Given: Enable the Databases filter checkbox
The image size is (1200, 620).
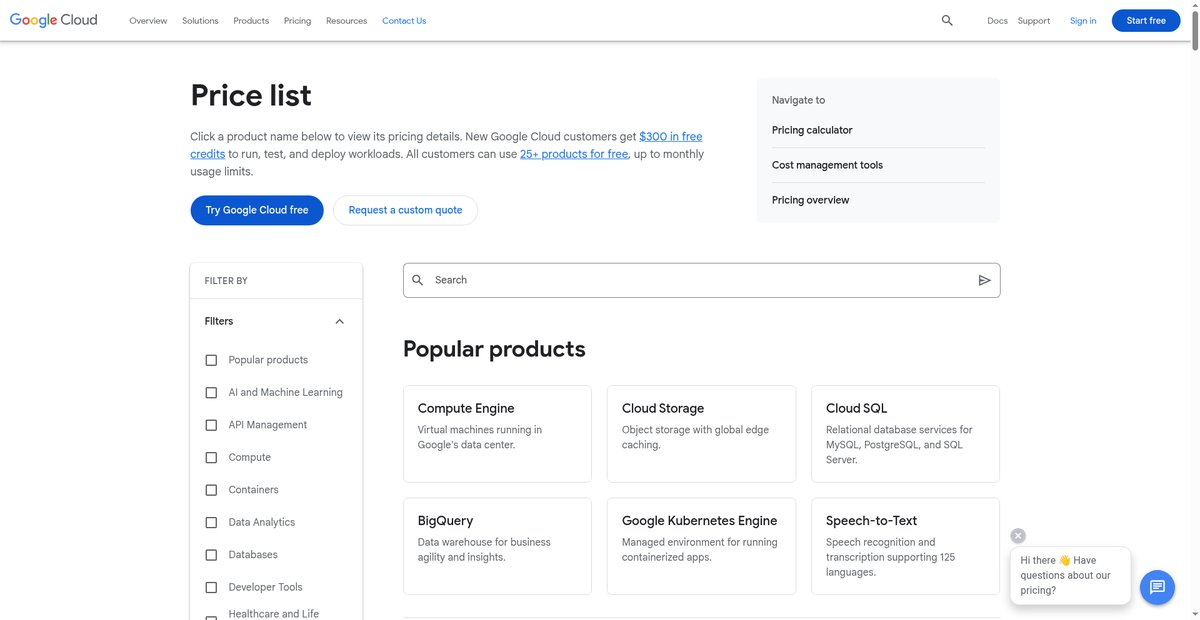Looking at the screenshot, I should 211,555.
